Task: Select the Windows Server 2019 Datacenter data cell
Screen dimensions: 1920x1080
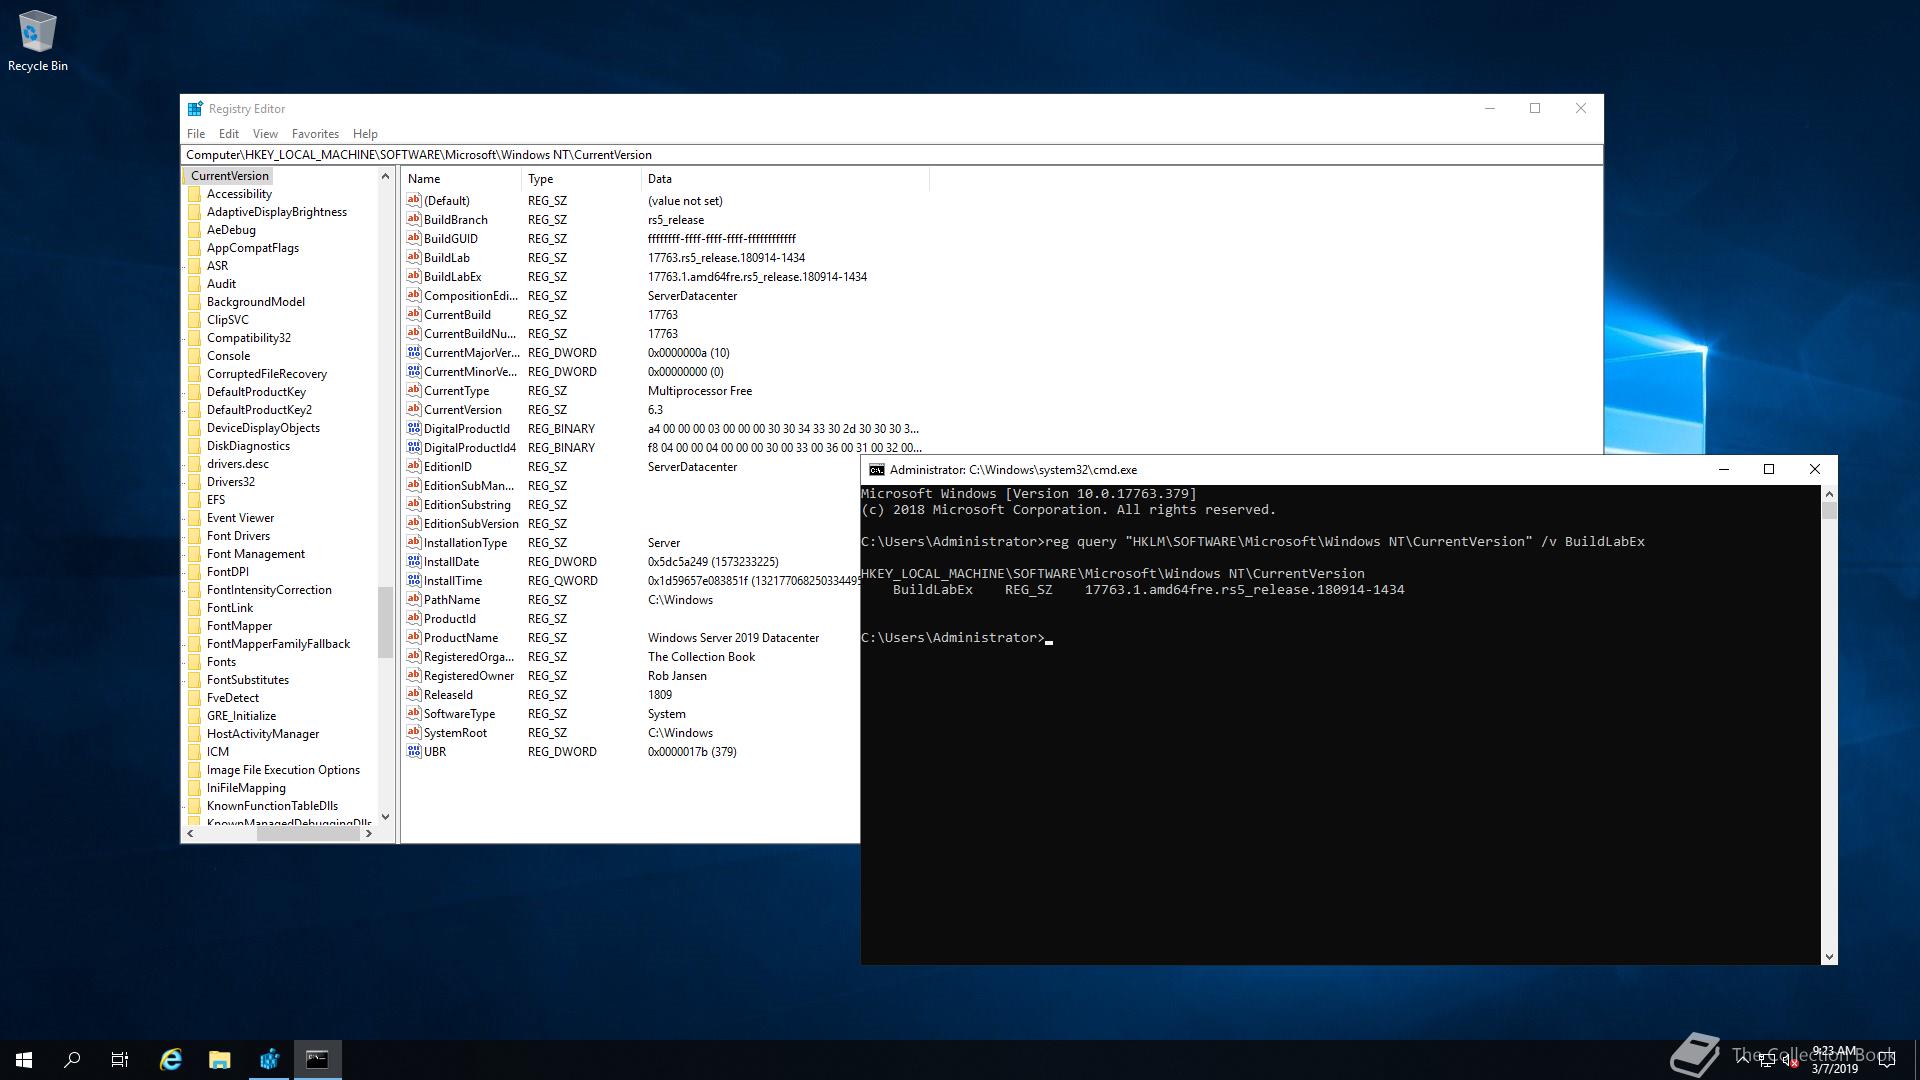Action: coord(733,638)
